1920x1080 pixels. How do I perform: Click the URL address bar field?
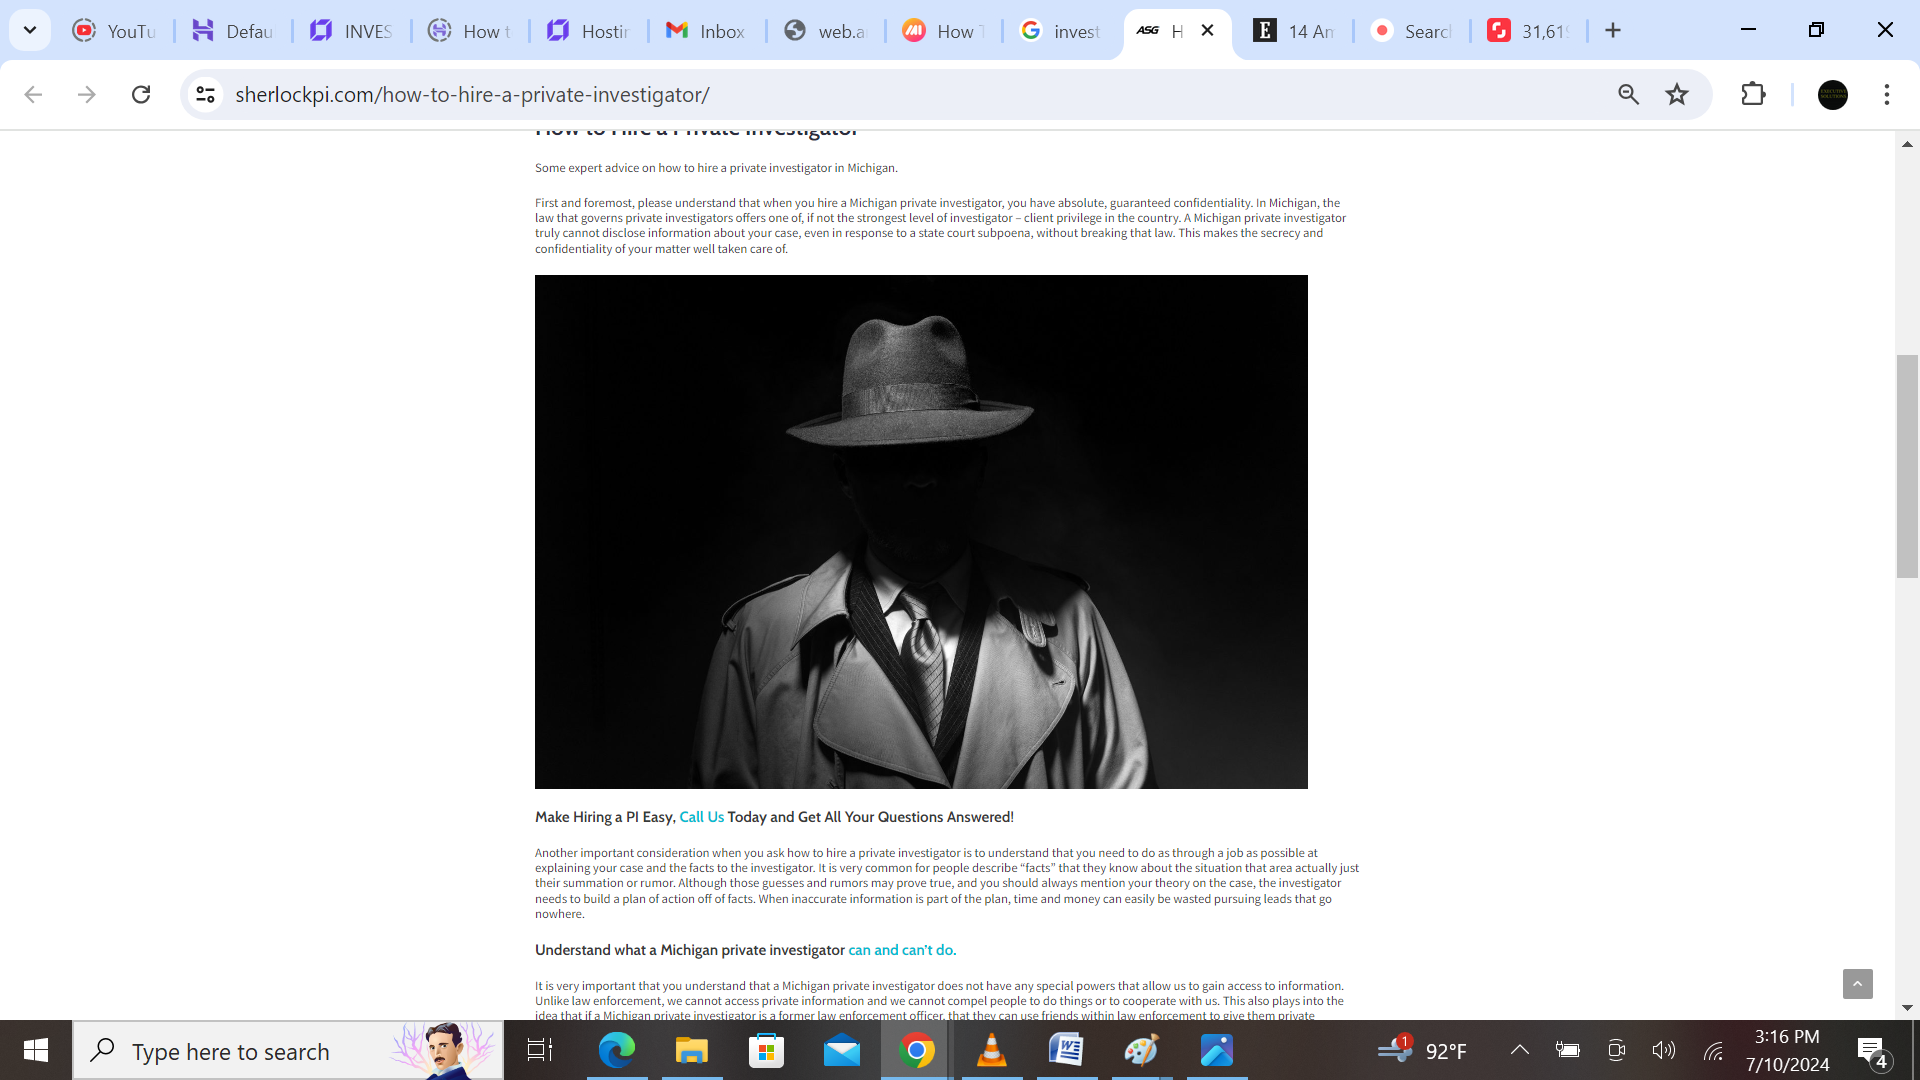point(900,94)
